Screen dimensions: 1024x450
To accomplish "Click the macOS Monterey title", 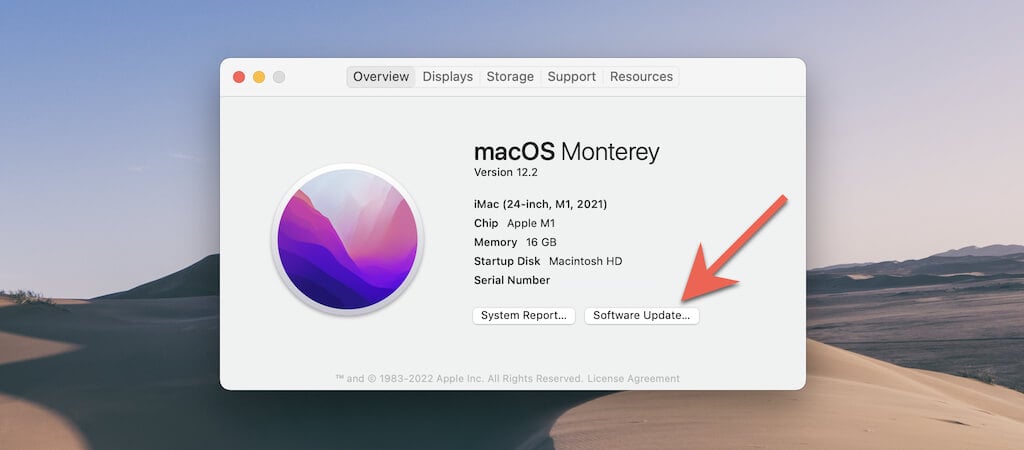I will click(566, 152).
